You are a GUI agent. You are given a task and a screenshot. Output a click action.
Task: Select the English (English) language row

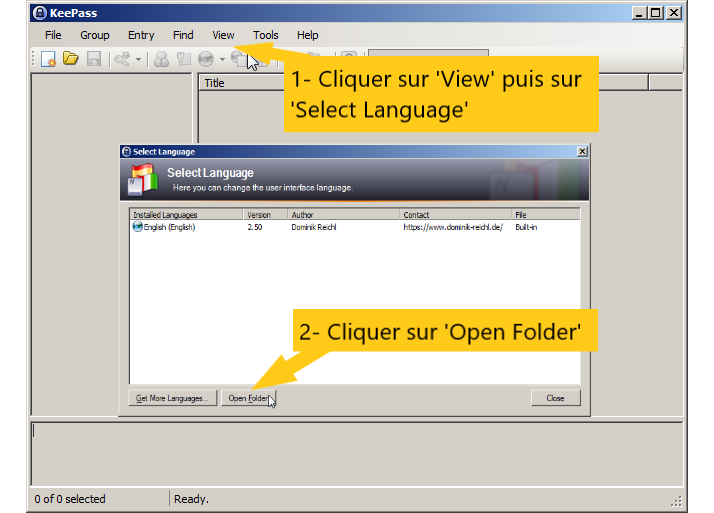click(x=354, y=227)
